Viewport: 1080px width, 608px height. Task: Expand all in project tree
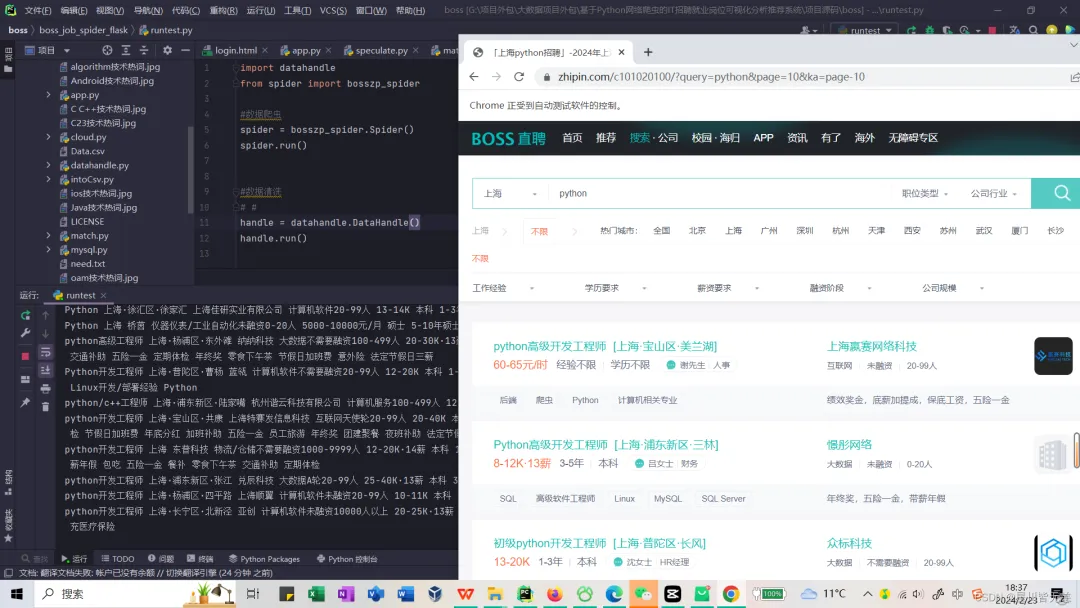125,50
